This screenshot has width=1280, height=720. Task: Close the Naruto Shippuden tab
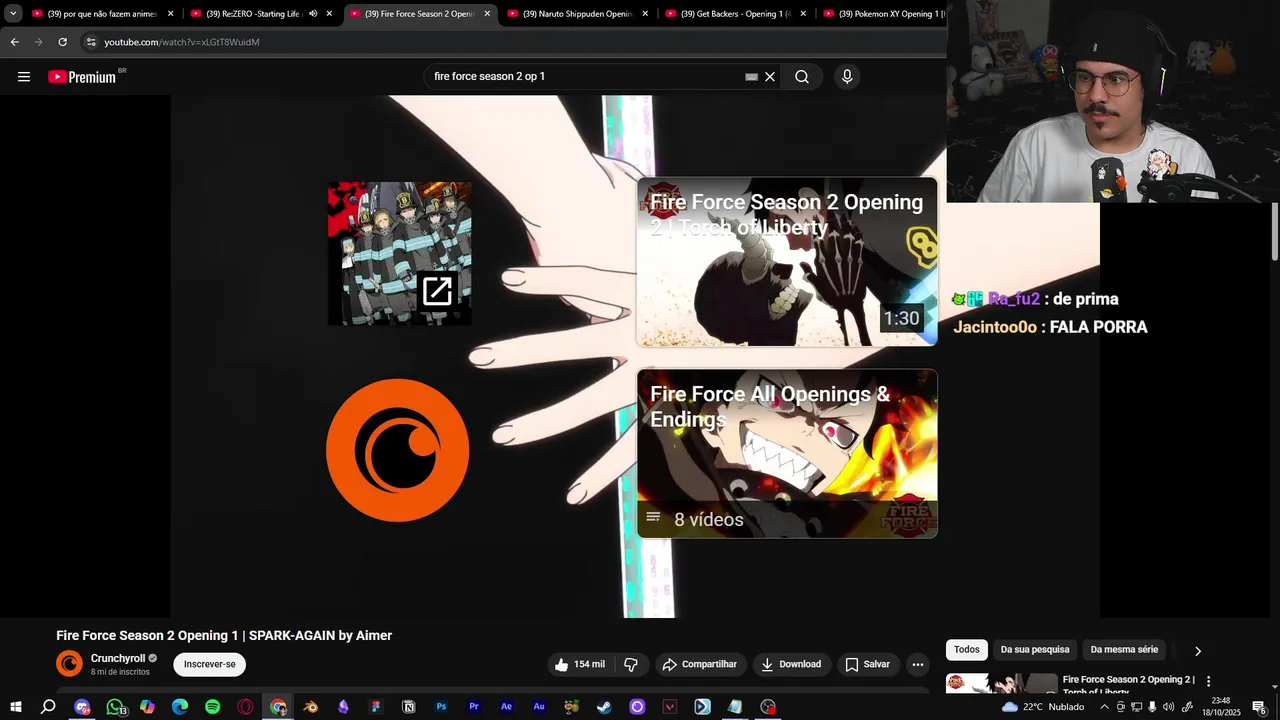645,14
